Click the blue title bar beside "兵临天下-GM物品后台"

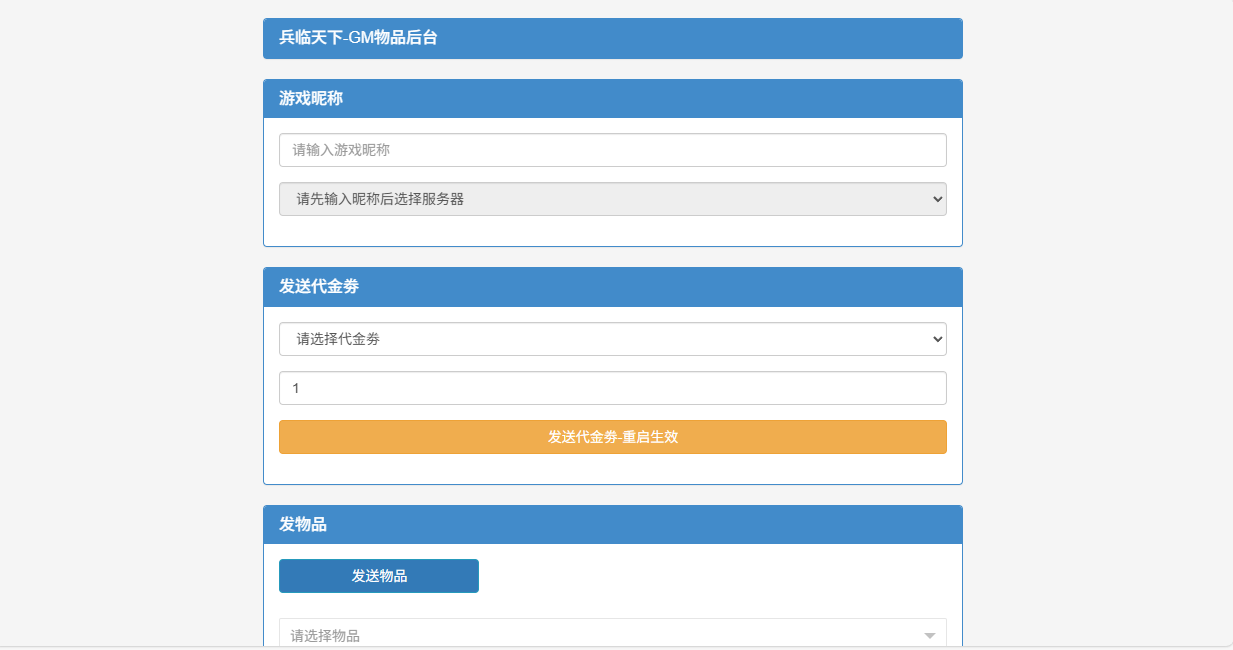tap(700, 38)
